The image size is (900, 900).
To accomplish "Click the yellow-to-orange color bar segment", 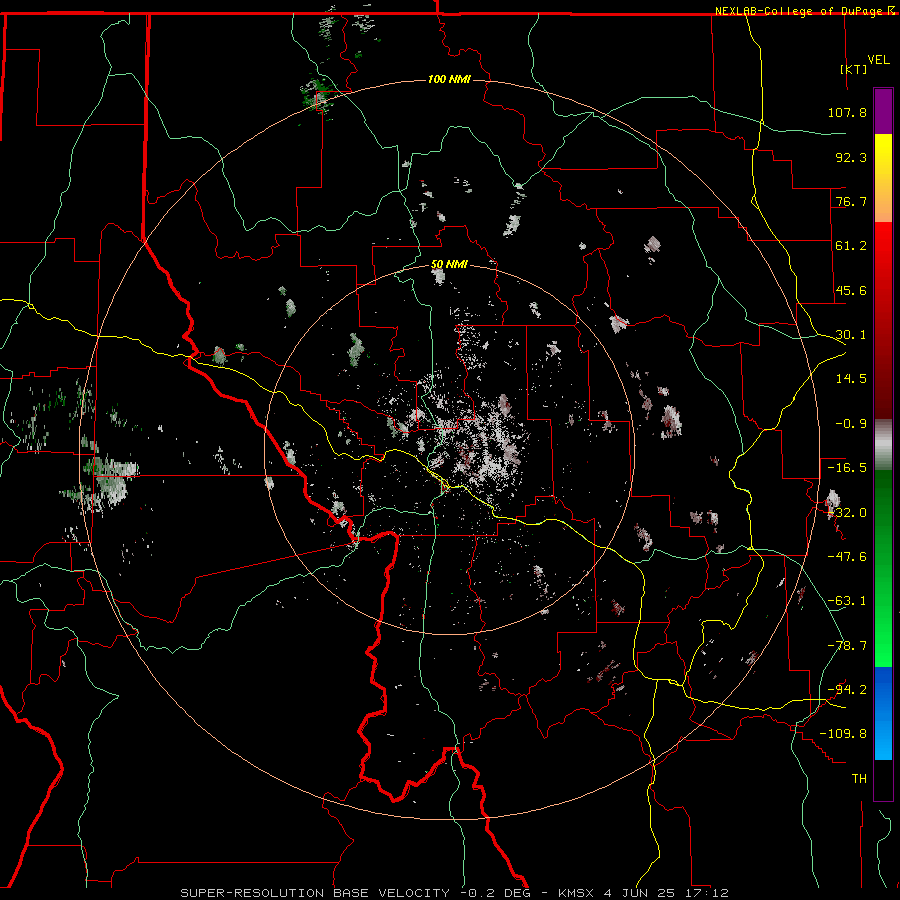I will (x=883, y=178).
